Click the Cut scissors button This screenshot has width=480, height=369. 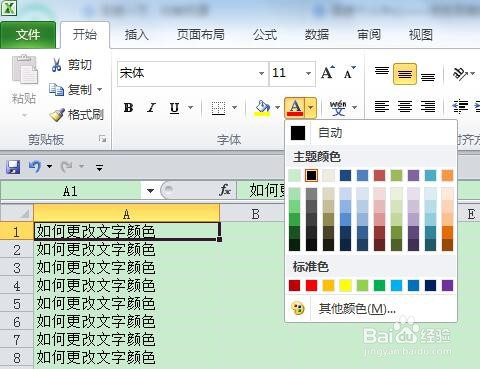click(x=71, y=65)
